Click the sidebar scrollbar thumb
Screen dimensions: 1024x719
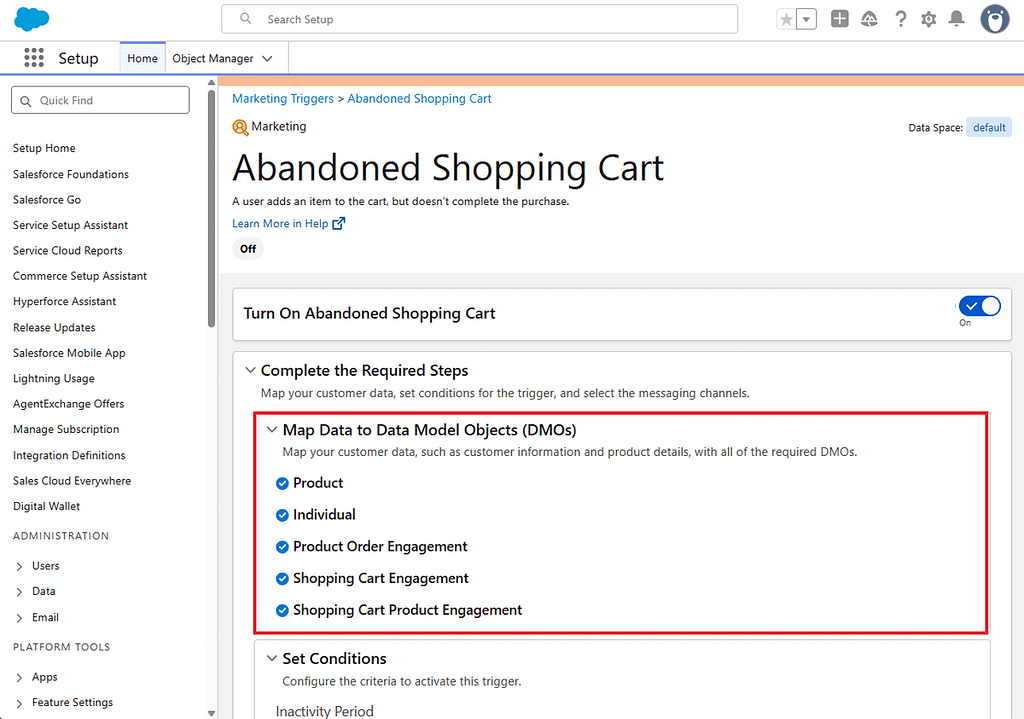click(x=211, y=208)
